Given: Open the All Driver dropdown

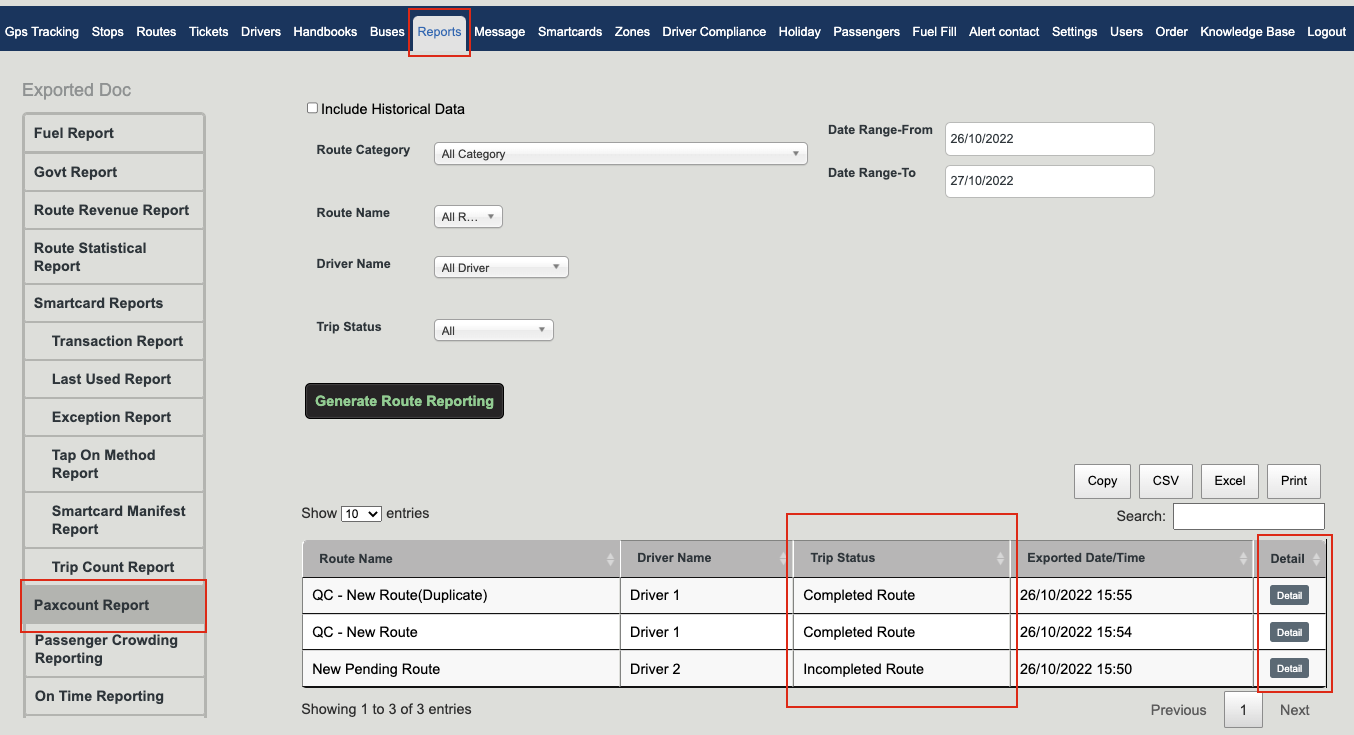Looking at the screenshot, I should (x=500, y=266).
